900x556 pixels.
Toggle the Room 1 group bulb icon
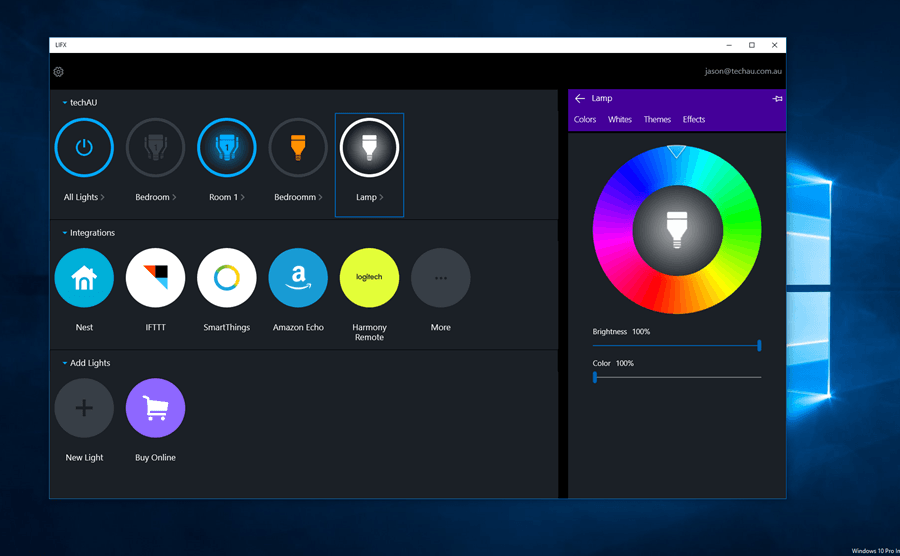pos(227,147)
